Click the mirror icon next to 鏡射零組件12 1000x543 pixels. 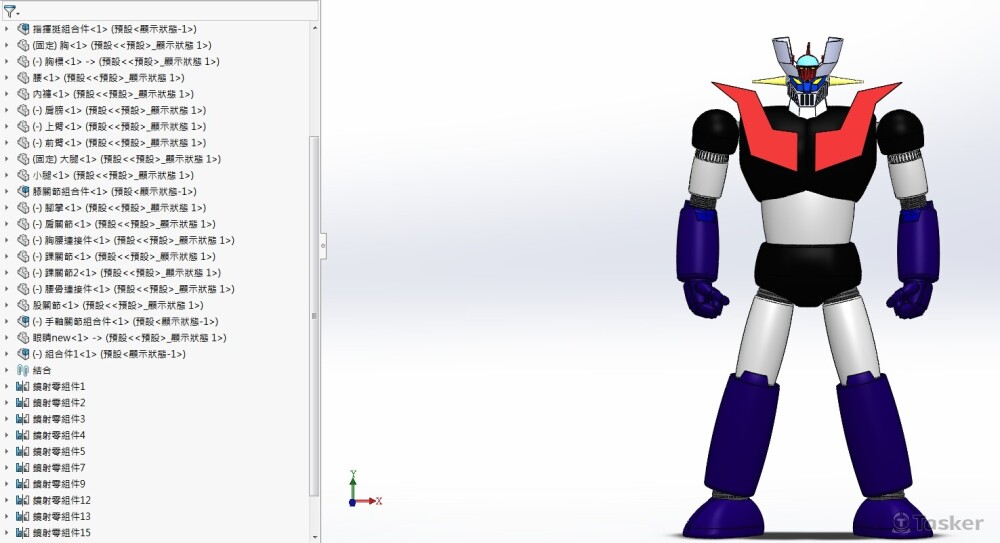24,500
